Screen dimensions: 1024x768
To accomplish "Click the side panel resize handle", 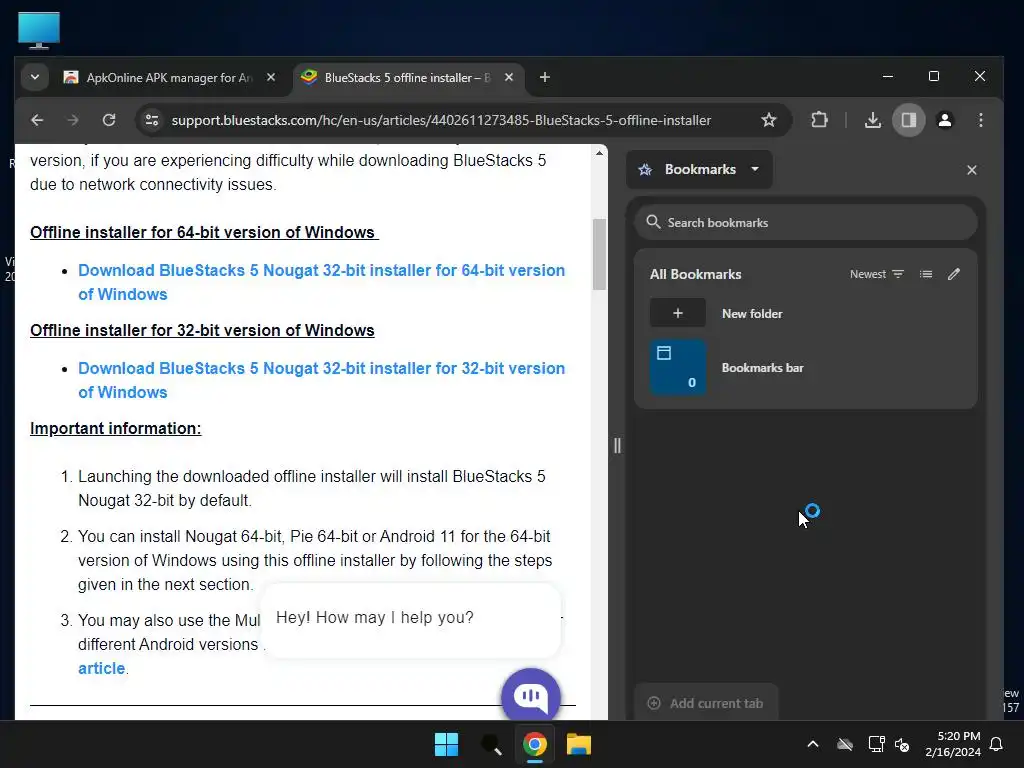I will click(617, 446).
